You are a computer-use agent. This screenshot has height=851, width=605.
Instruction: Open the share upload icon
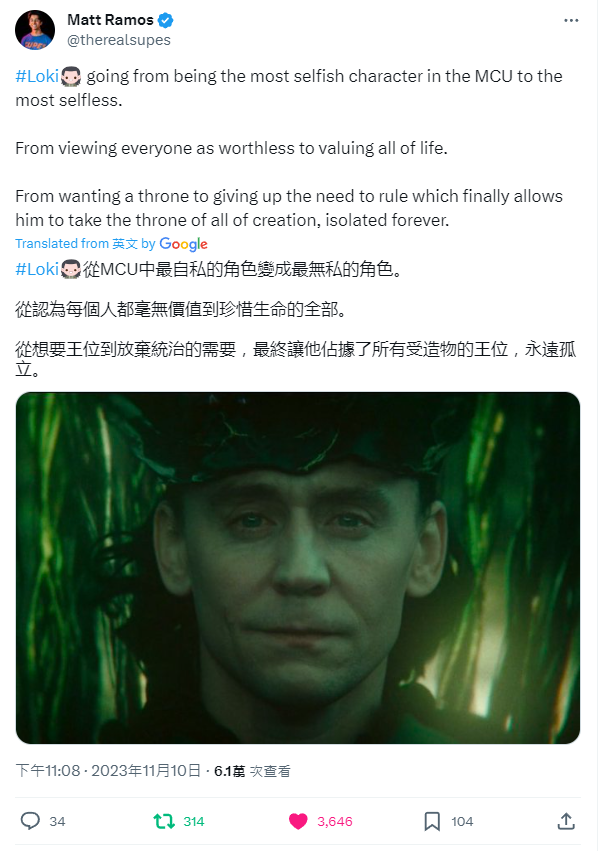(x=566, y=821)
